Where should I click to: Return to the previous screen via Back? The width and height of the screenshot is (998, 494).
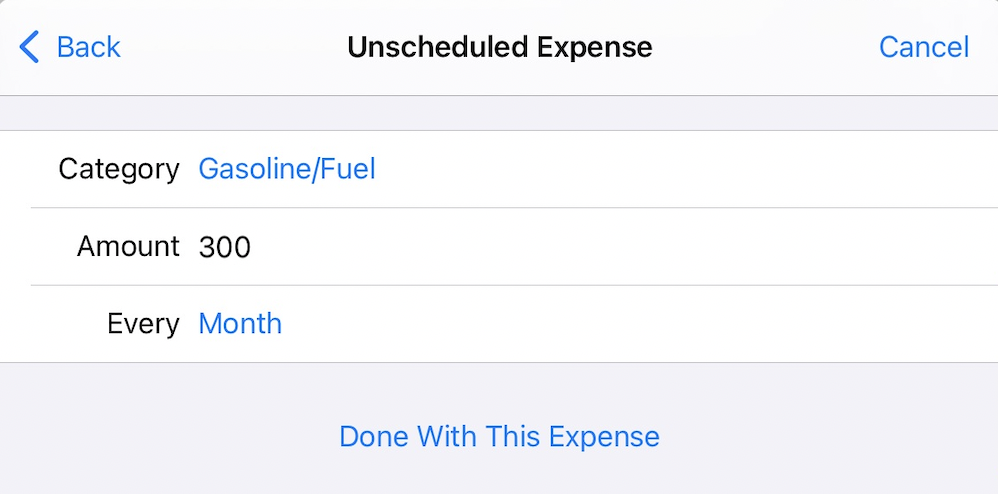pos(88,47)
